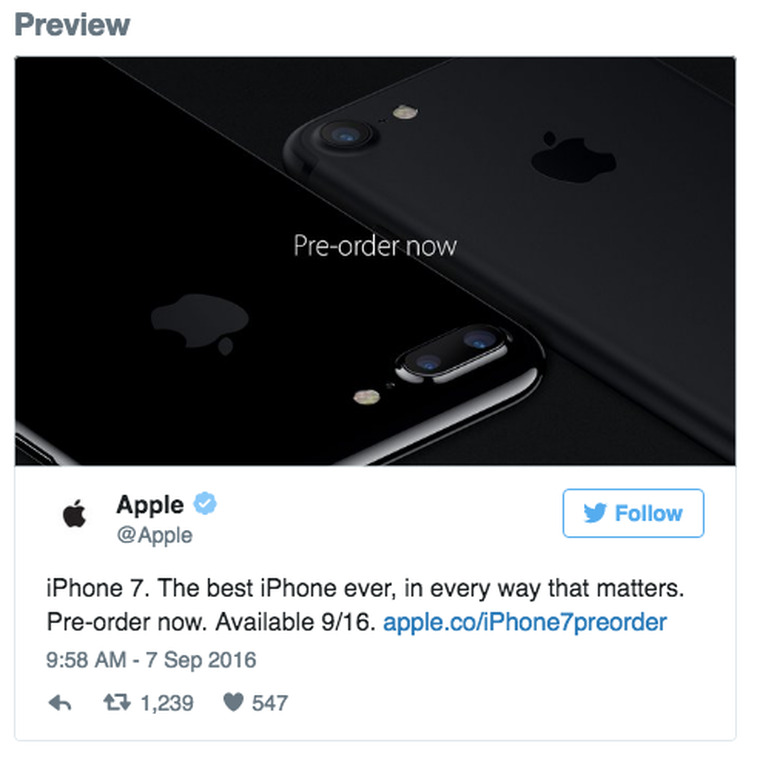The width and height of the screenshot is (780, 763).
Task: Click the tweet text about iPhone 7
Action: 365,605
